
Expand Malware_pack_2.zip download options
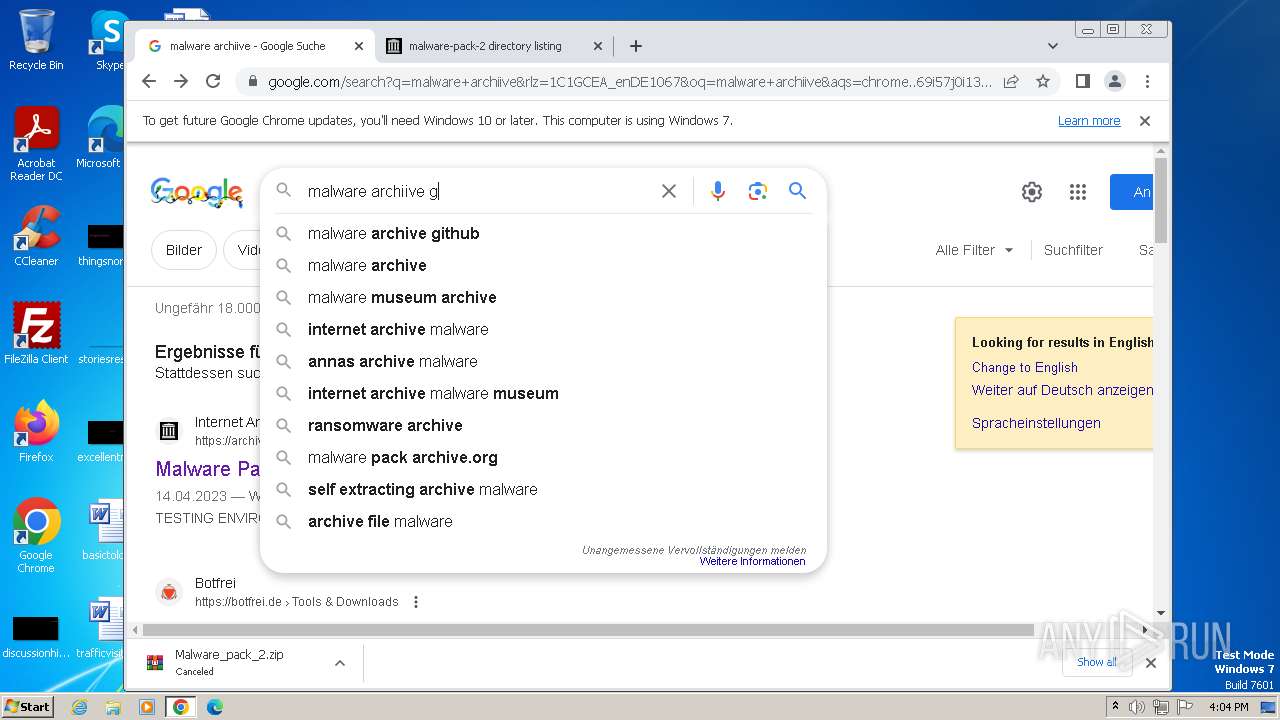(x=340, y=663)
